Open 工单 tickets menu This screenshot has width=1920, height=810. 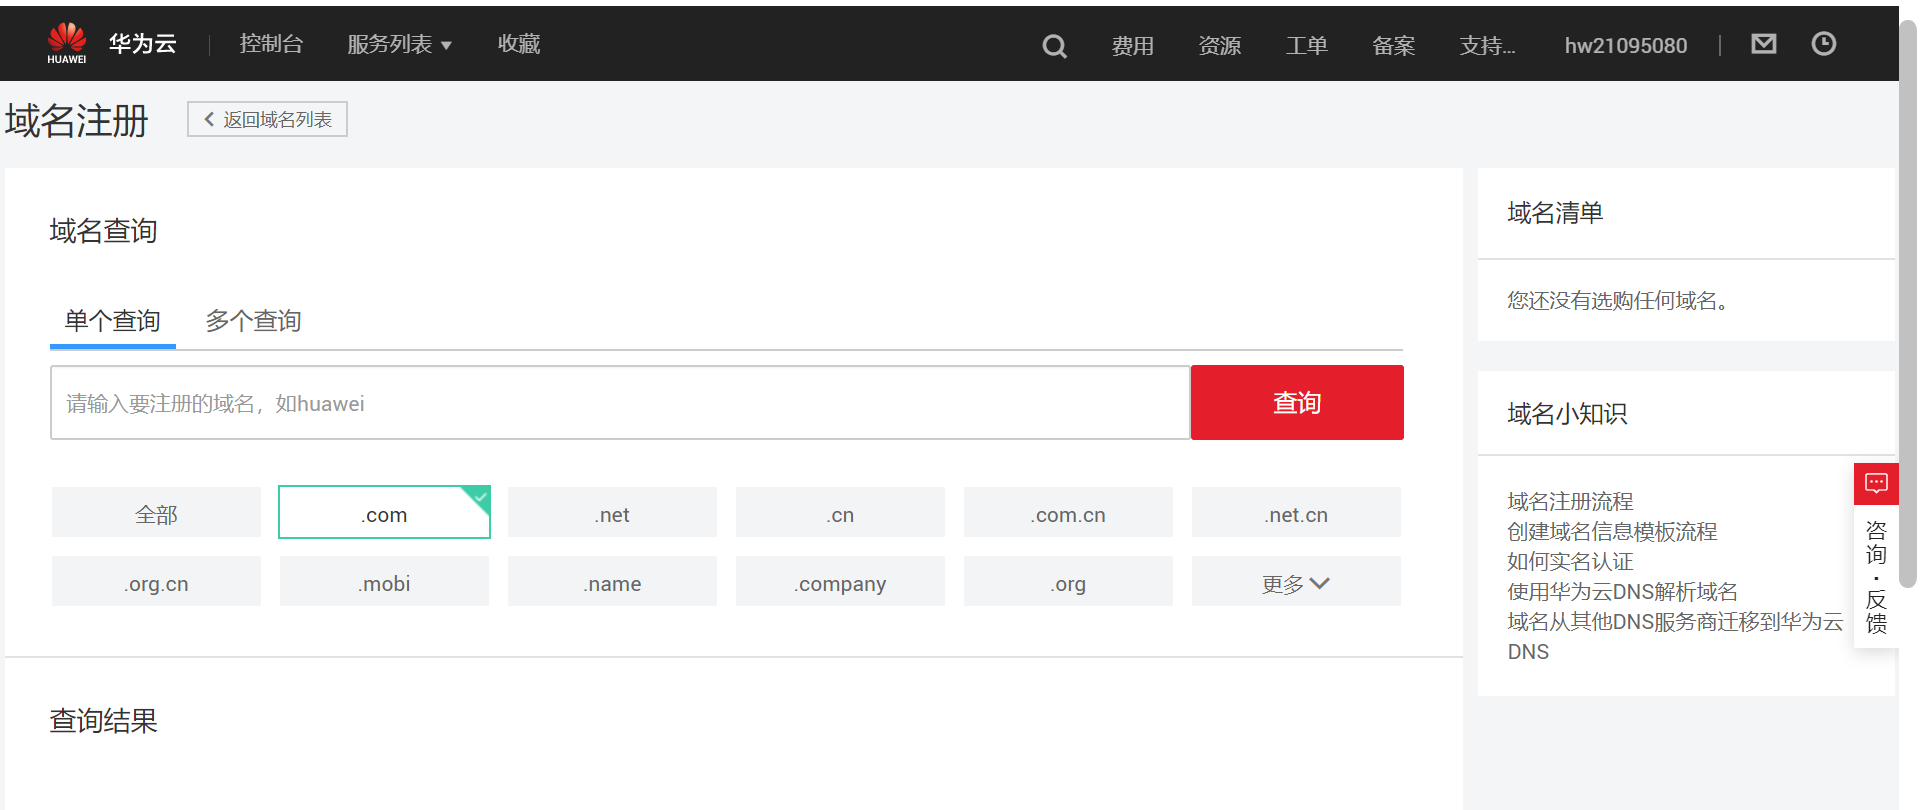point(1307,46)
